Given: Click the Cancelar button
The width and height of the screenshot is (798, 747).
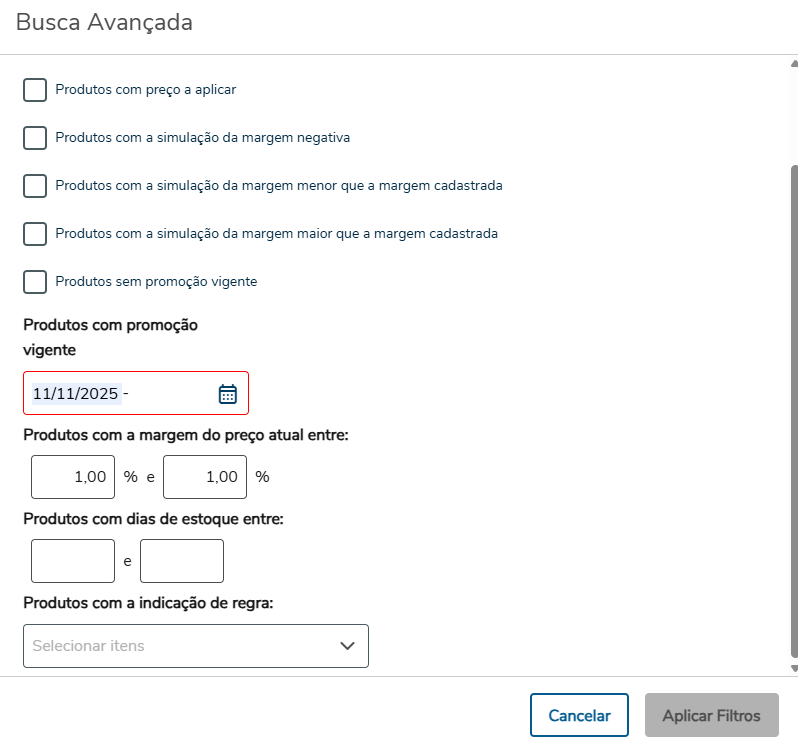Looking at the screenshot, I should tap(579, 715).
